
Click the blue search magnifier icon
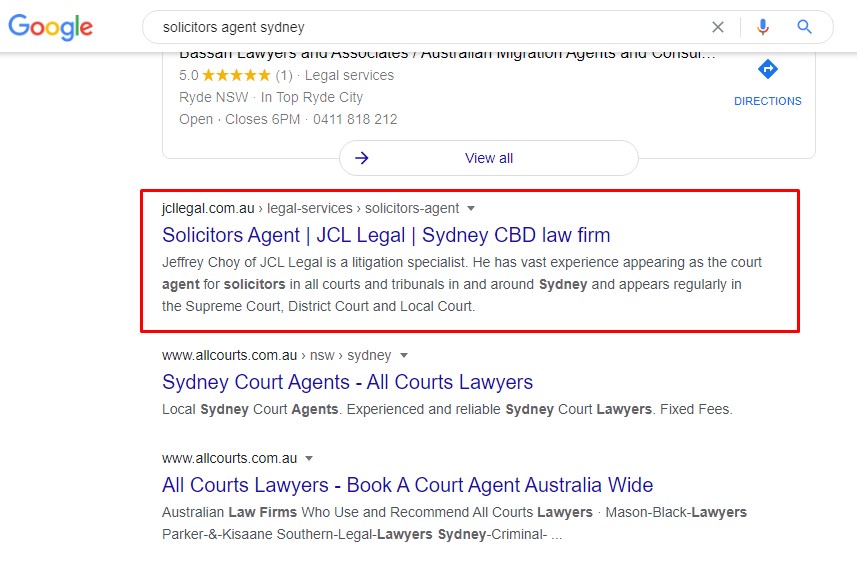click(x=804, y=27)
